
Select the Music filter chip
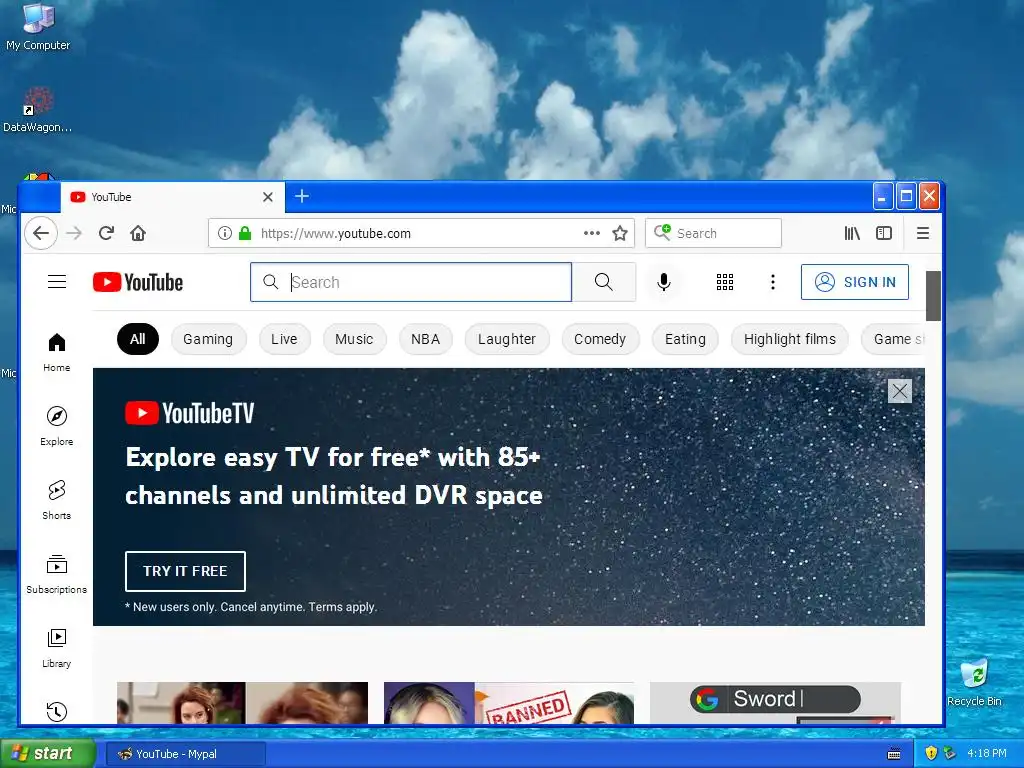(354, 339)
